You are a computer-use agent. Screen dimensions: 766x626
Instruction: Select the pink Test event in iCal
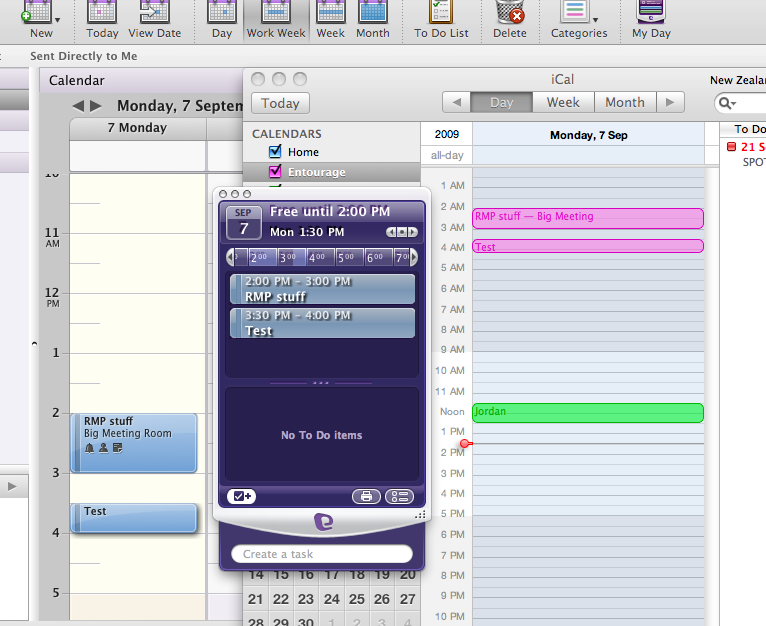(x=588, y=246)
